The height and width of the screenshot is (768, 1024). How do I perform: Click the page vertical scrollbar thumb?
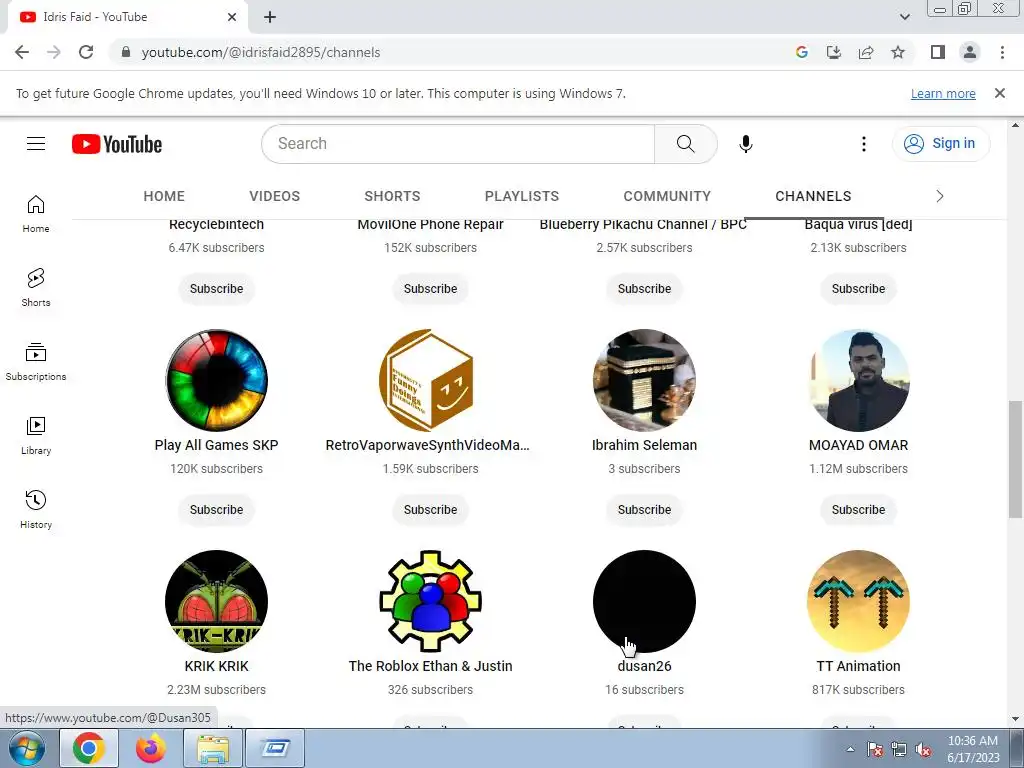click(x=1016, y=459)
